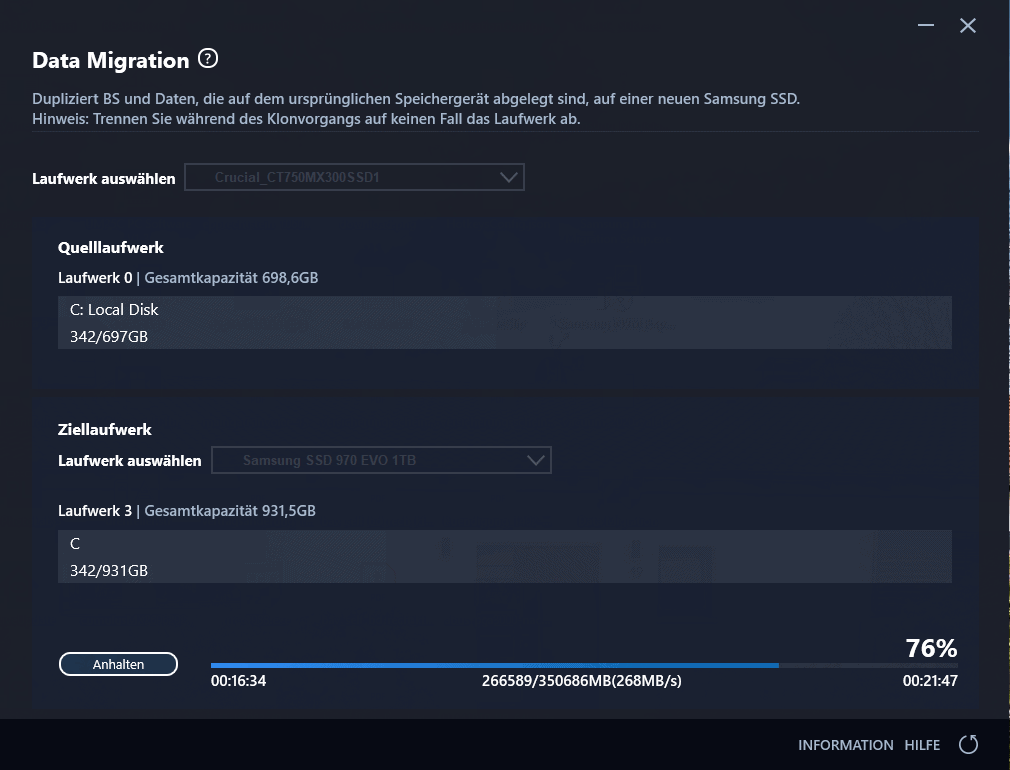Click the help question mark beside Data Migration
The image size is (1010, 770).
point(208,59)
